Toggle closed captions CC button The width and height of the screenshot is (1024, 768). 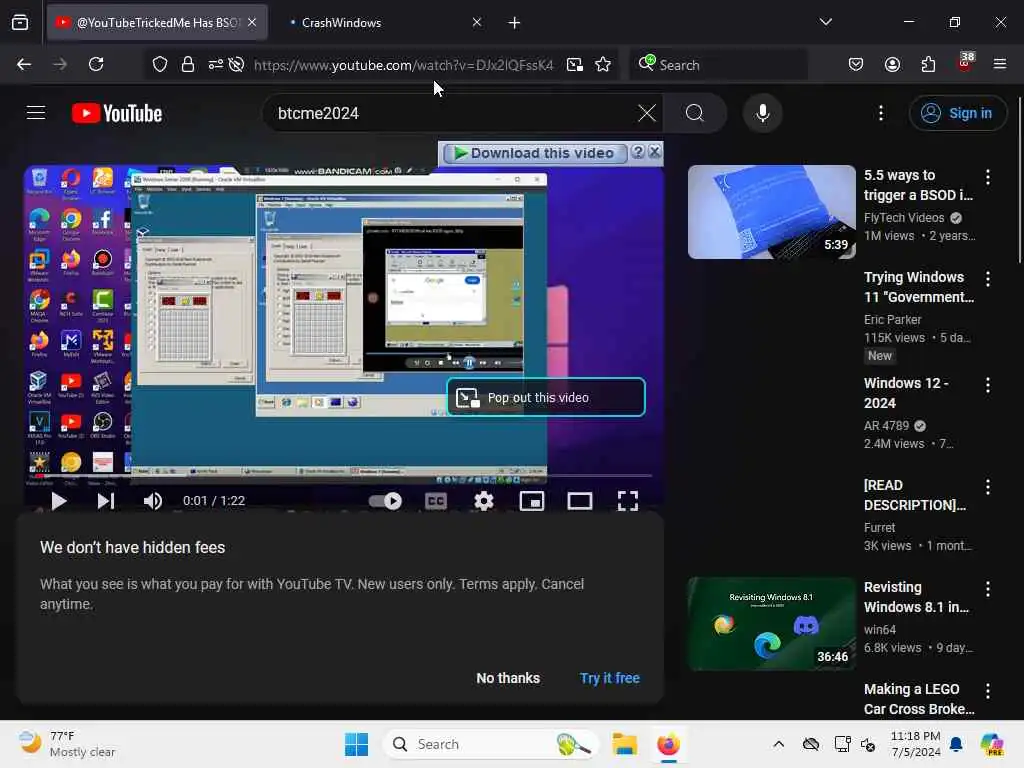(436, 501)
